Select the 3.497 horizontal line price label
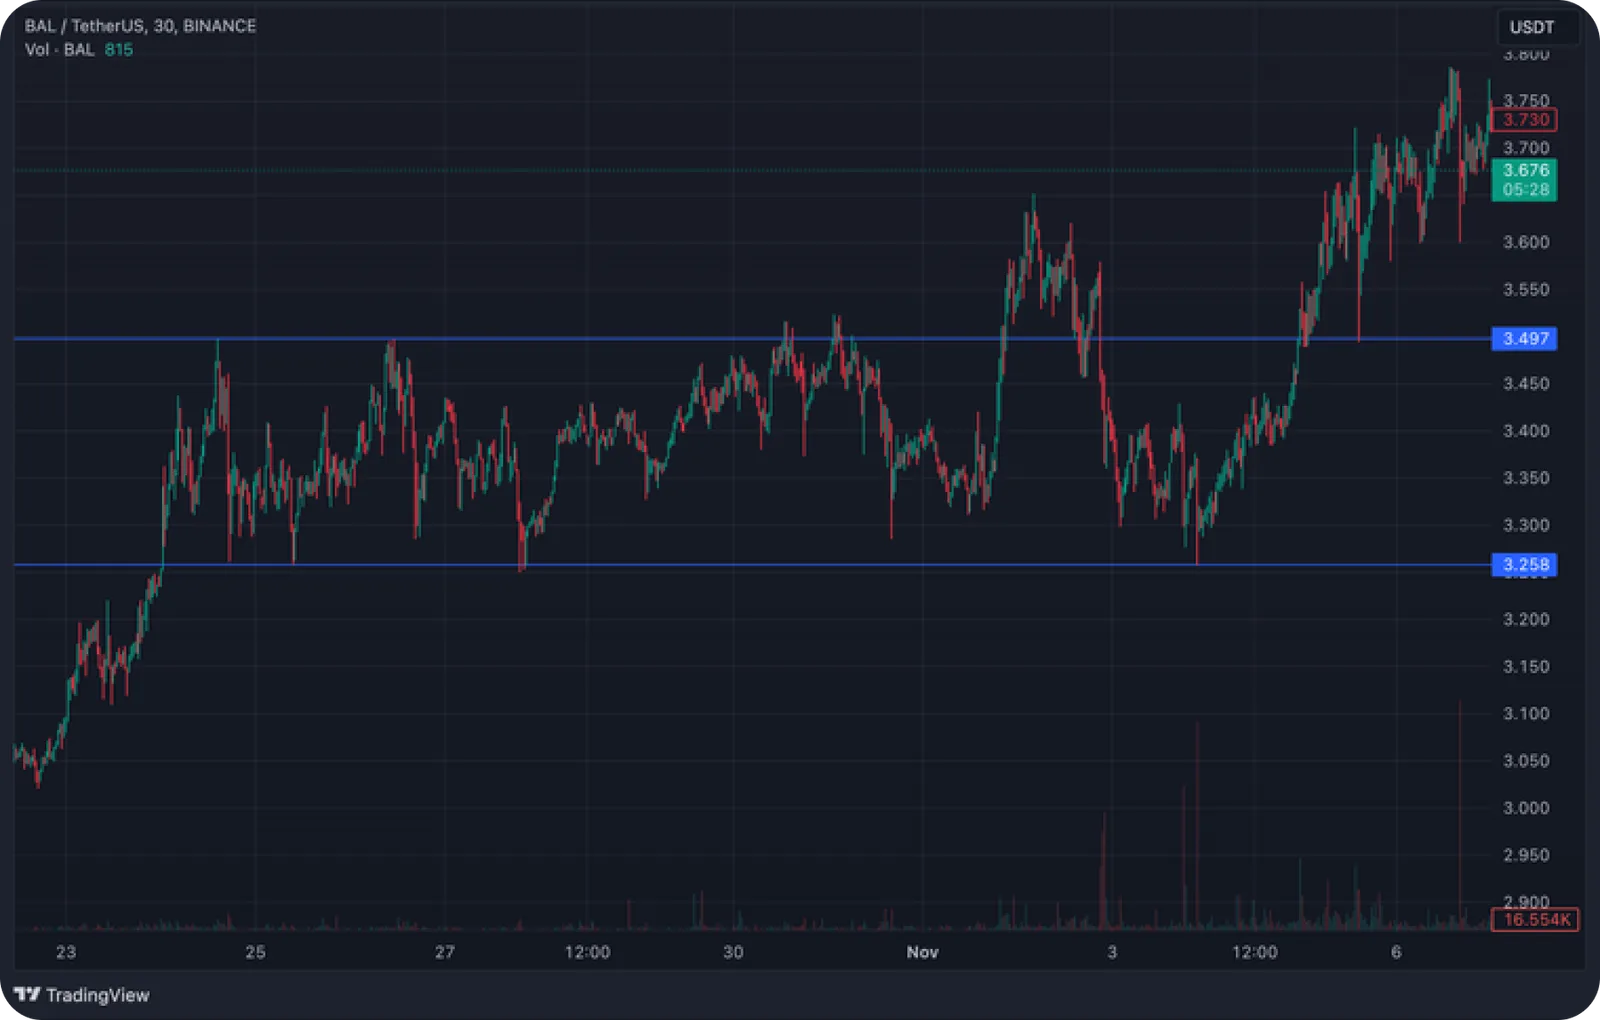 click(1524, 339)
